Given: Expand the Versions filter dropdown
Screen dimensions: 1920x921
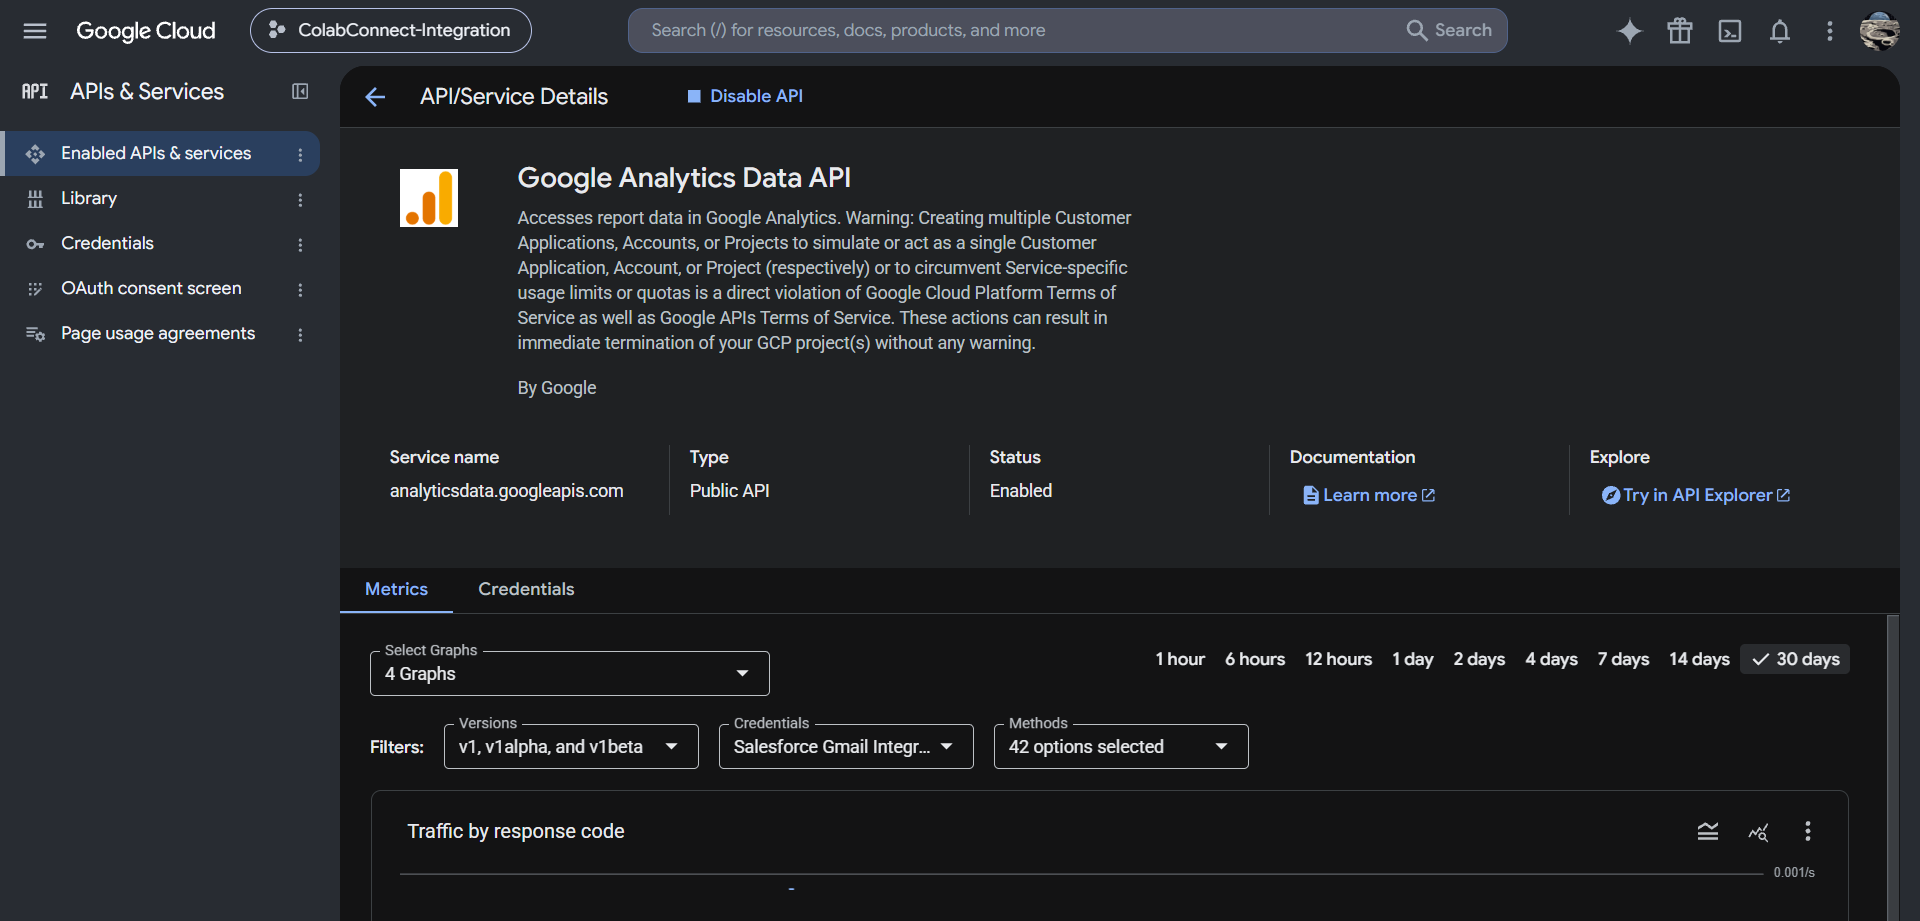Looking at the screenshot, I should point(571,747).
